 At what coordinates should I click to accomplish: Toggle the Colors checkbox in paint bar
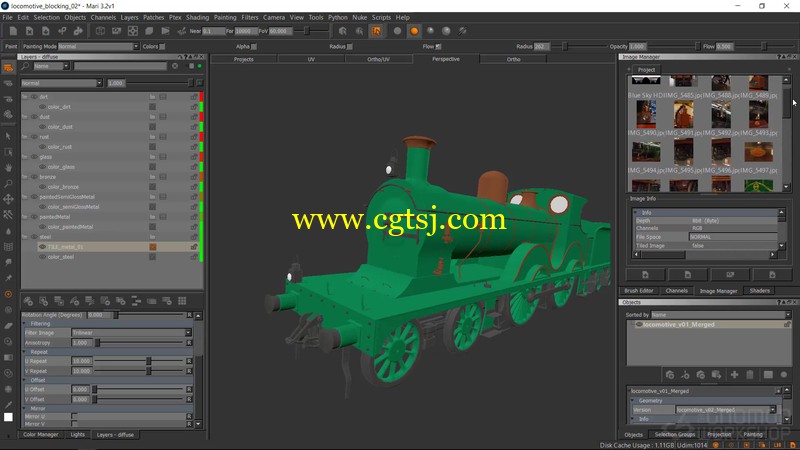point(162,46)
